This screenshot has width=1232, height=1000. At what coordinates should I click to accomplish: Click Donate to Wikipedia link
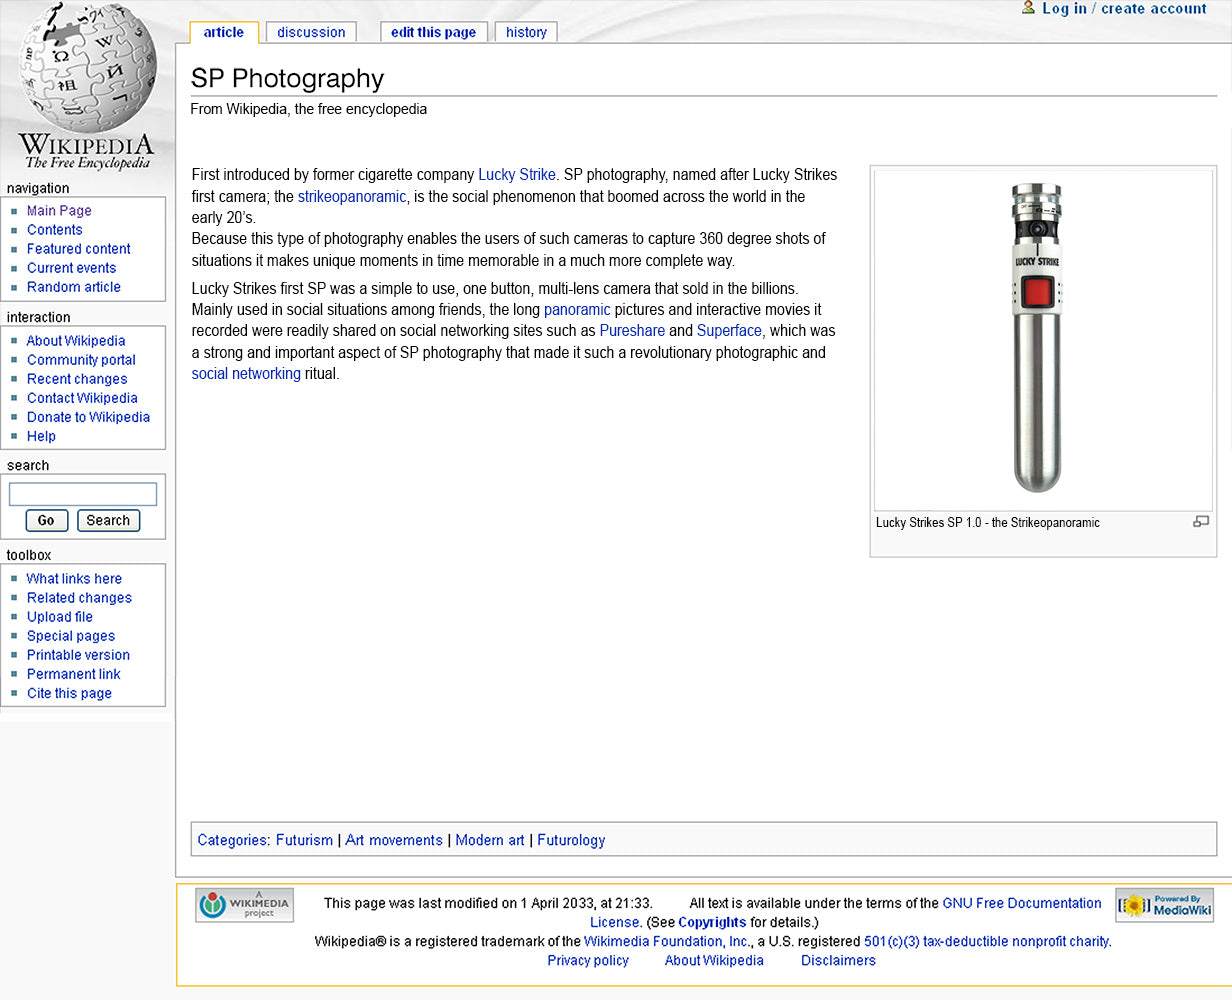(x=88, y=417)
